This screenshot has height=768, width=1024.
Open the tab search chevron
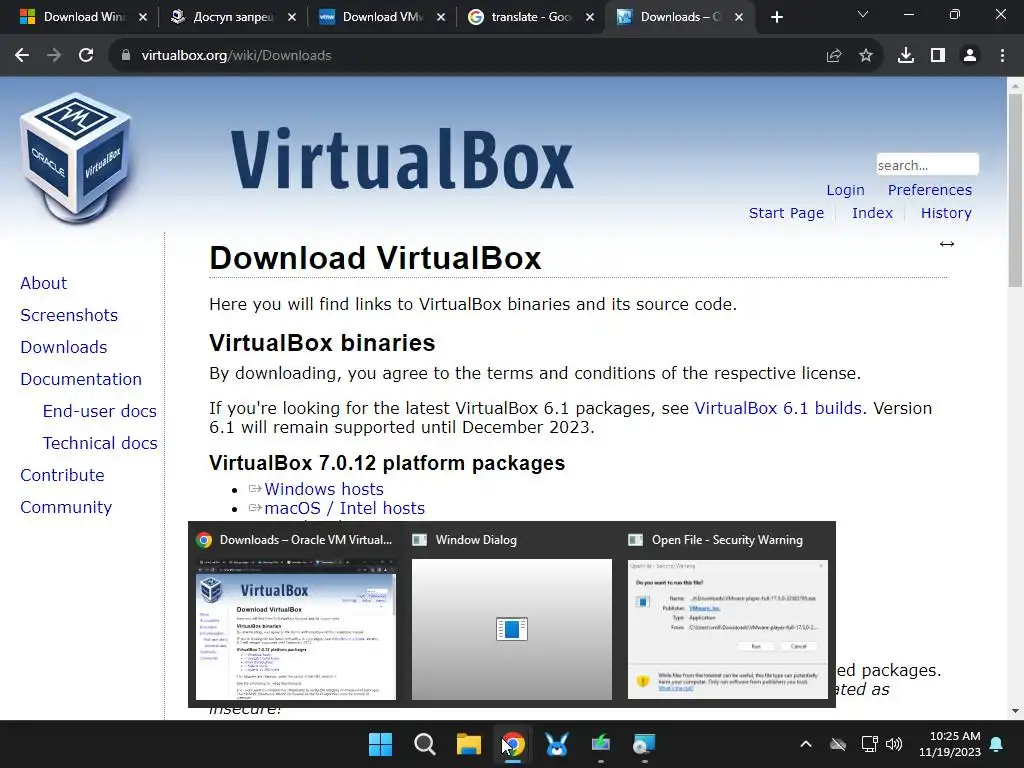[863, 14]
